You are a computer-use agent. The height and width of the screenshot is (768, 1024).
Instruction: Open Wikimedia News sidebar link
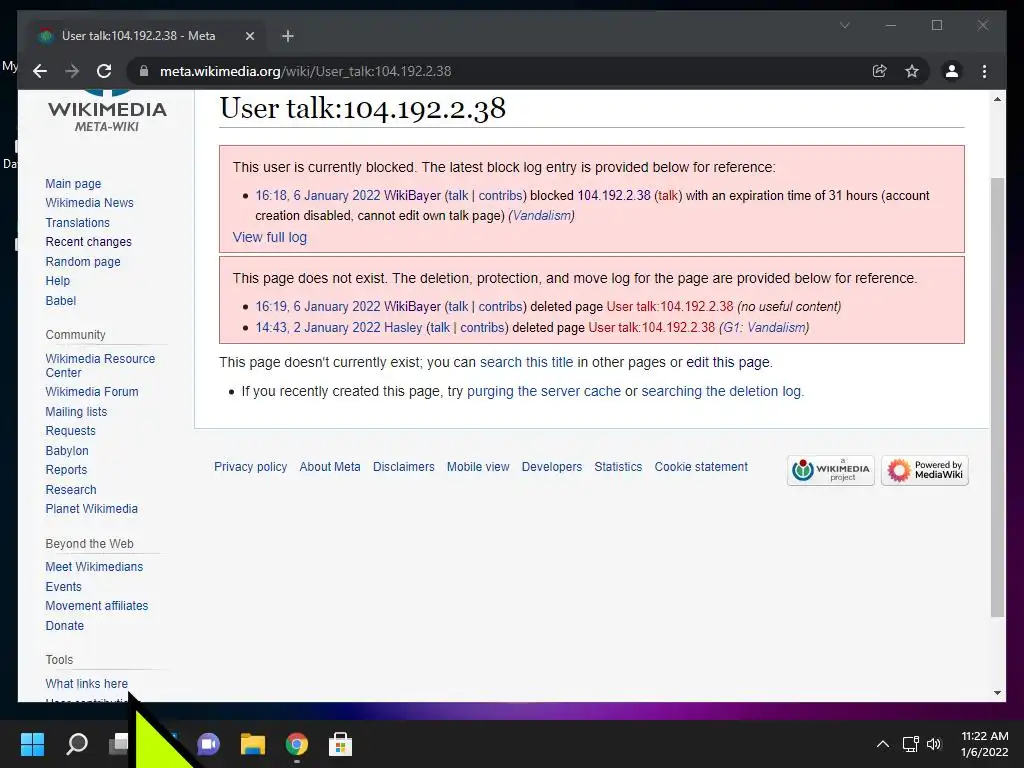(89, 202)
